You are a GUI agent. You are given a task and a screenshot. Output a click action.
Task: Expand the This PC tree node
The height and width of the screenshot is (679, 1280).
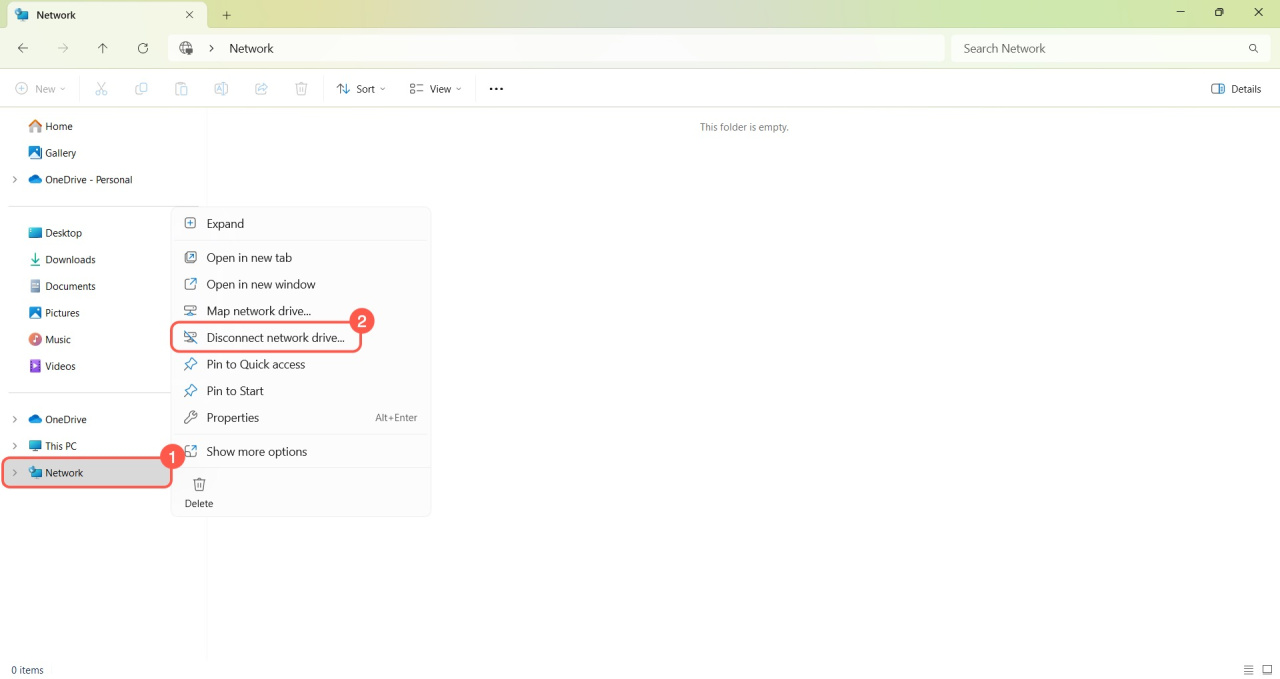pos(15,446)
